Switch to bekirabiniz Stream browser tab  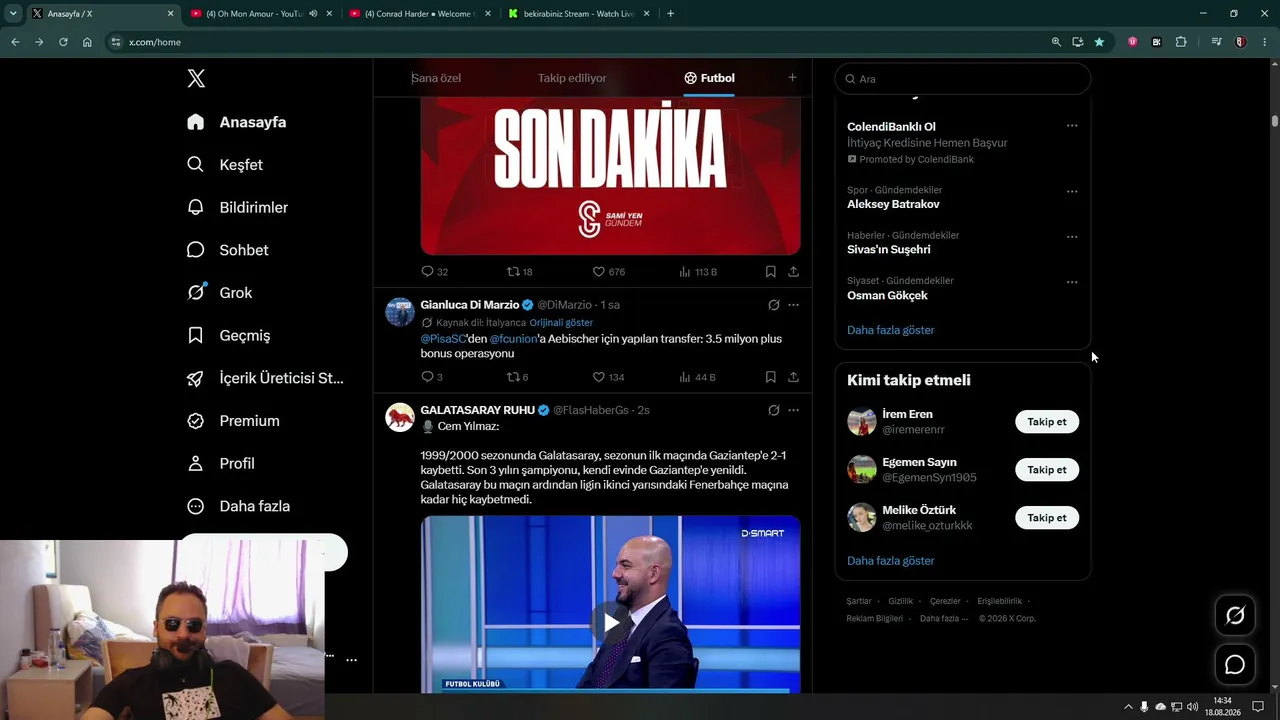click(x=579, y=14)
